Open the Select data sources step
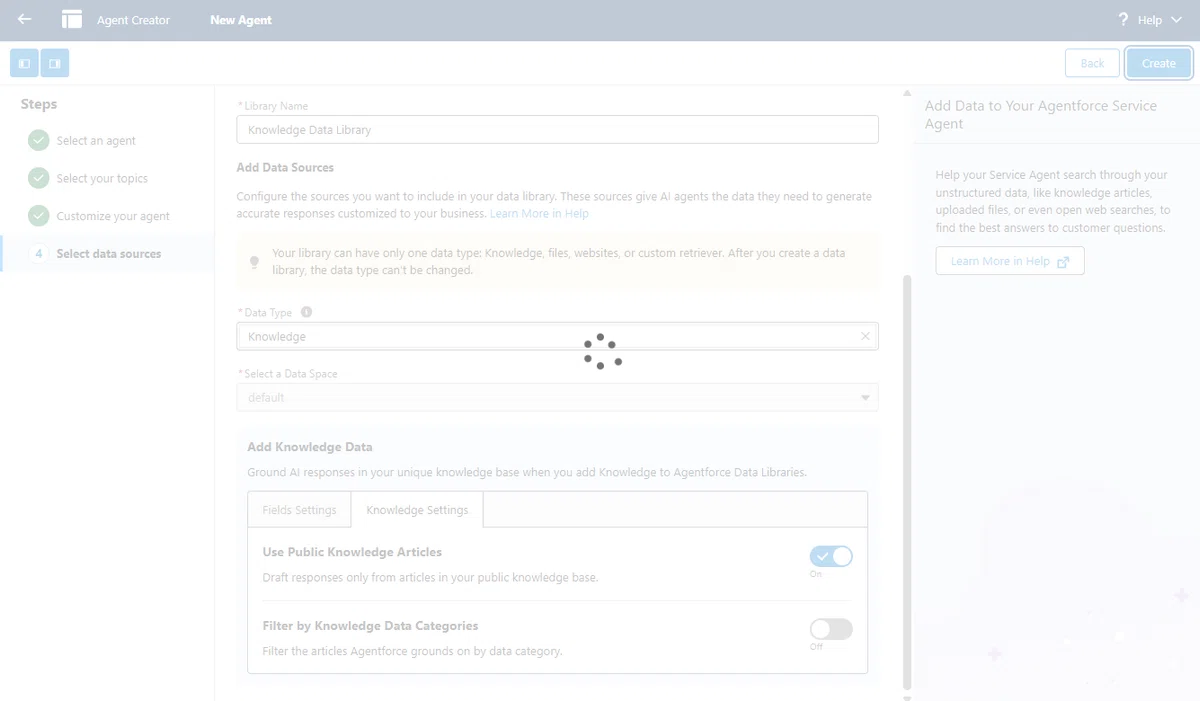 click(109, 254)
